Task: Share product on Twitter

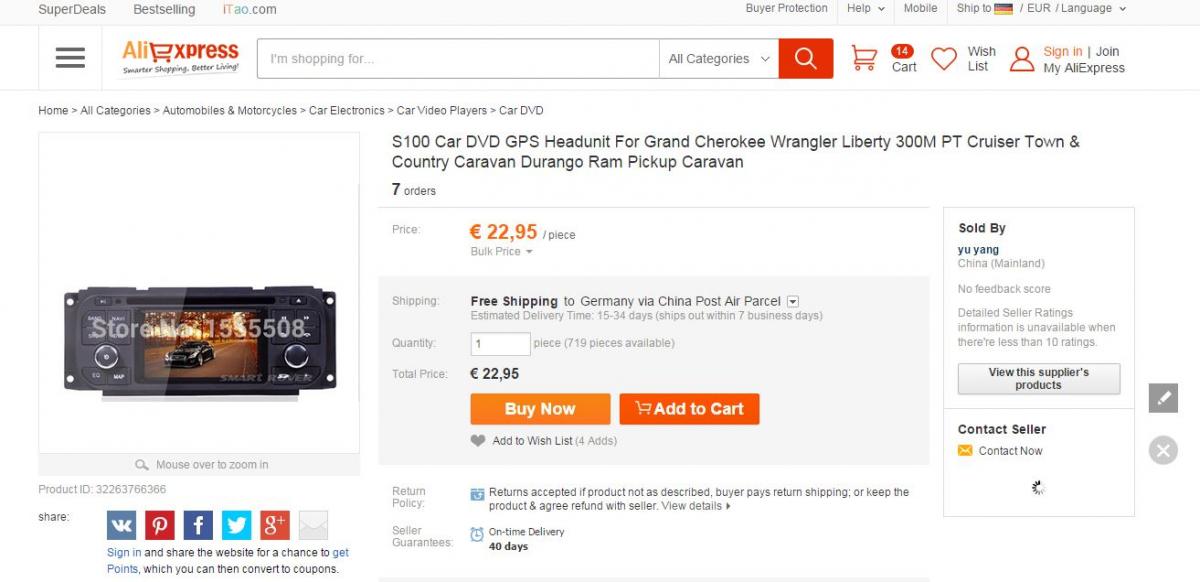Action: (x=237, y=525)
